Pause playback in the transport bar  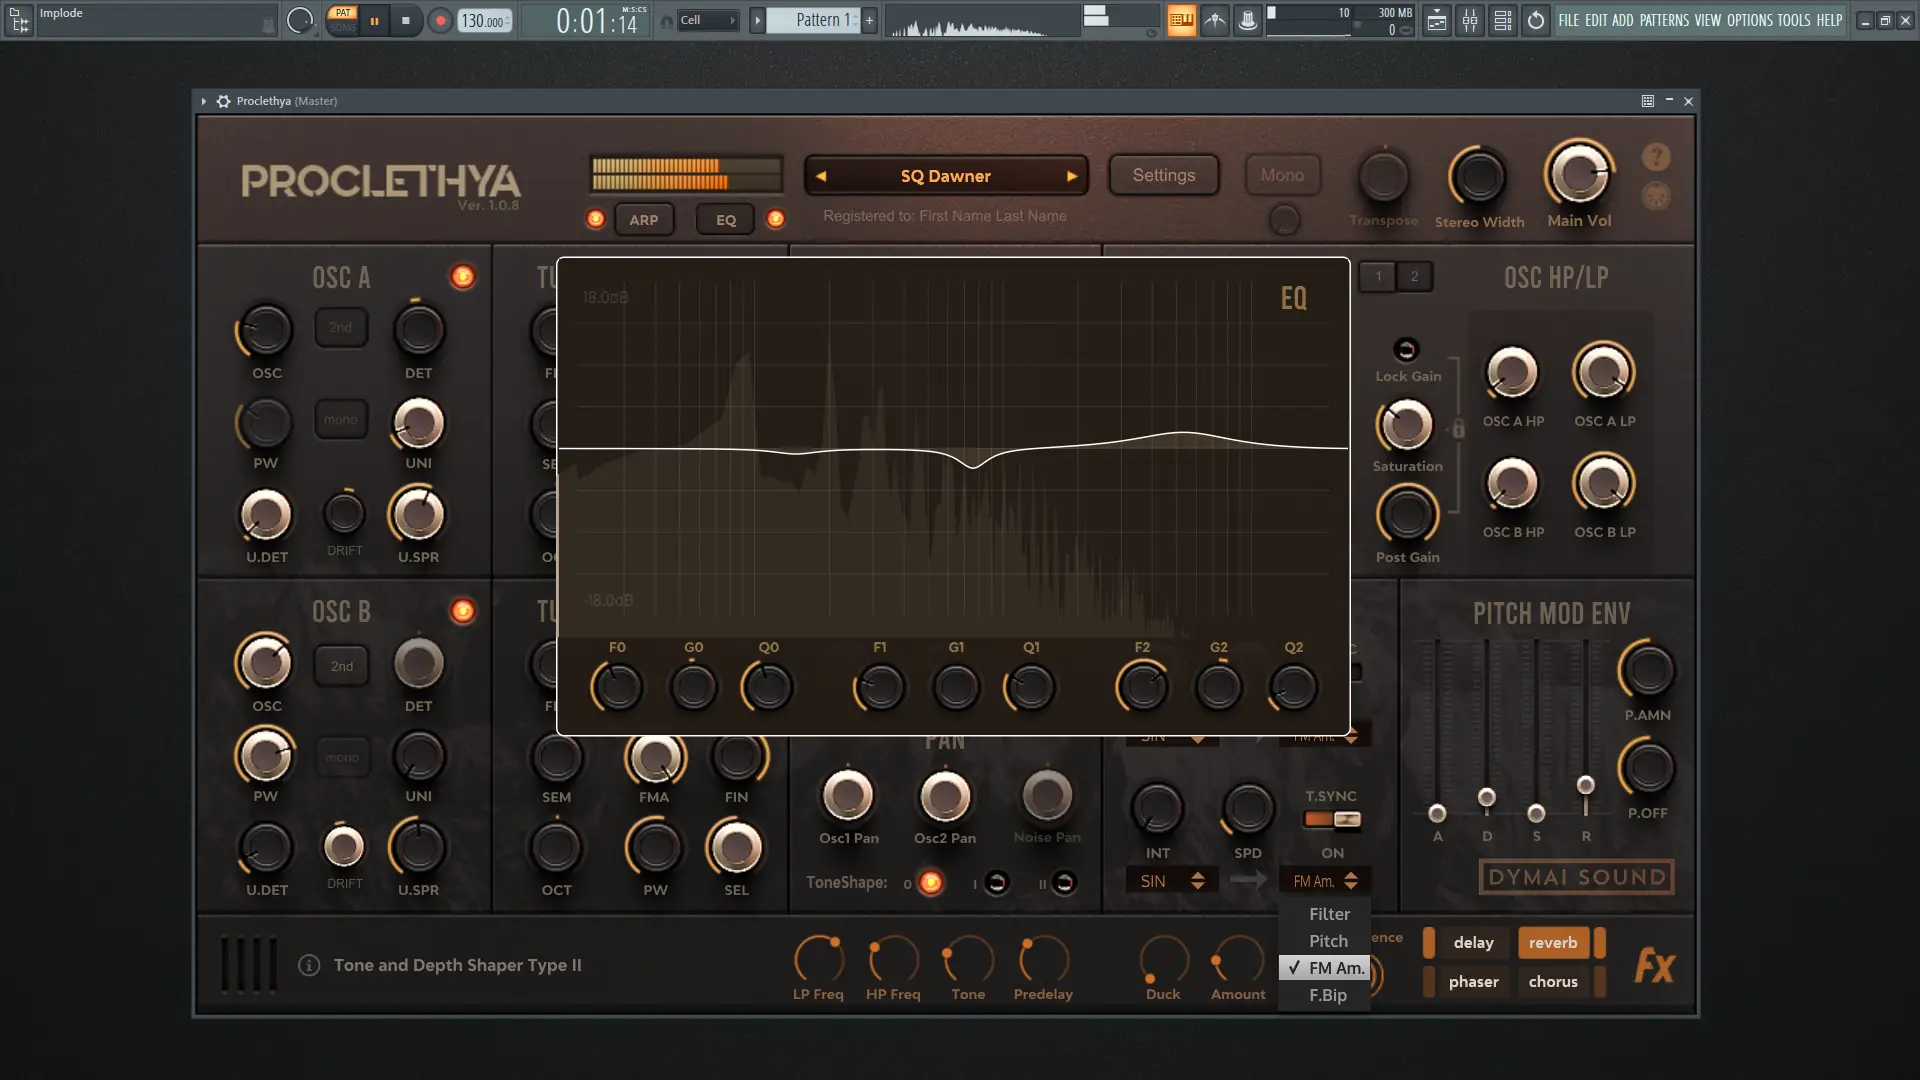(374, 20)
